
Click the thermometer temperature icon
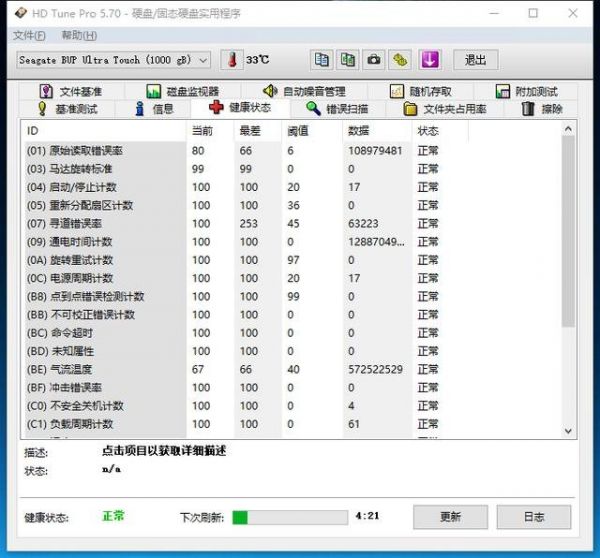[x=232, y=60]
